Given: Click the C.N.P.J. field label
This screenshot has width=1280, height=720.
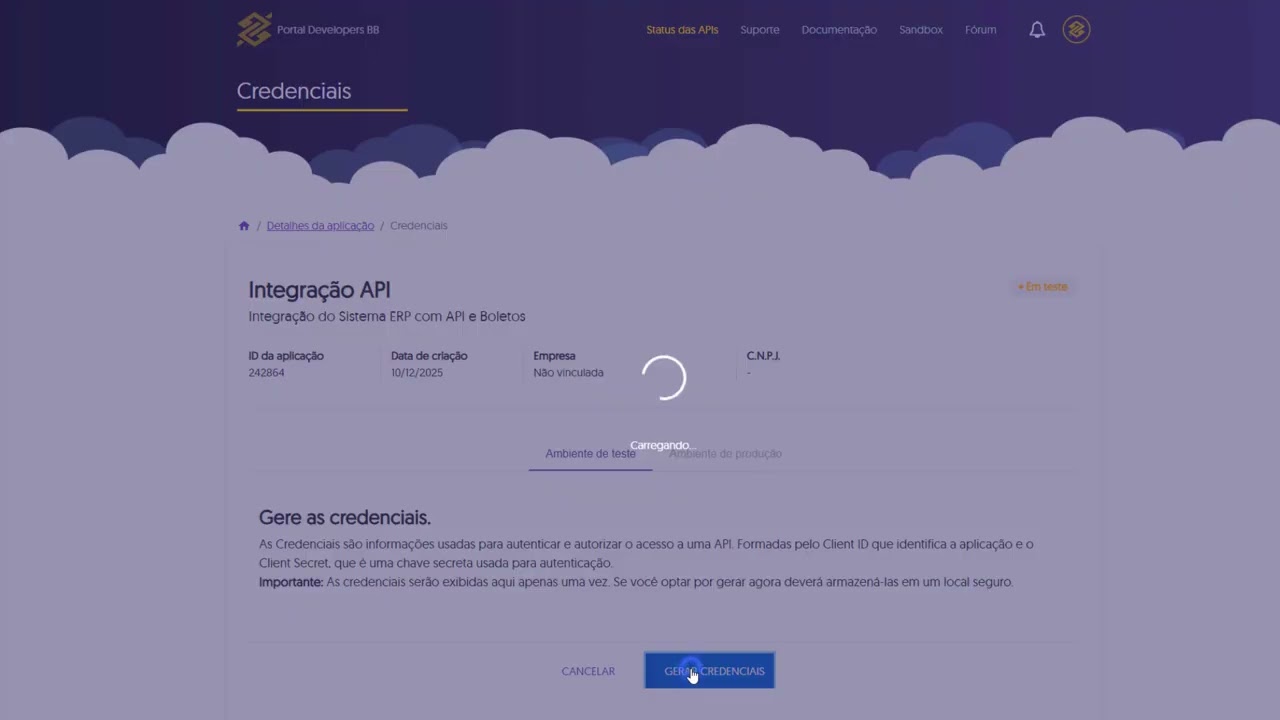Looking at the screenshot, I should (763, 356).
